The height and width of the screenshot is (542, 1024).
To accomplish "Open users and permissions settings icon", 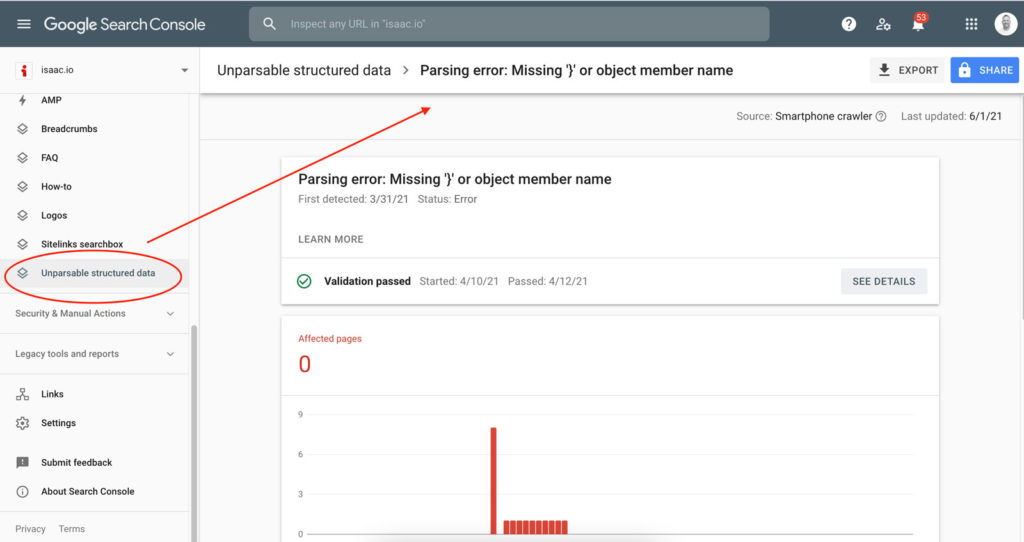I will [x=883, y=24].
